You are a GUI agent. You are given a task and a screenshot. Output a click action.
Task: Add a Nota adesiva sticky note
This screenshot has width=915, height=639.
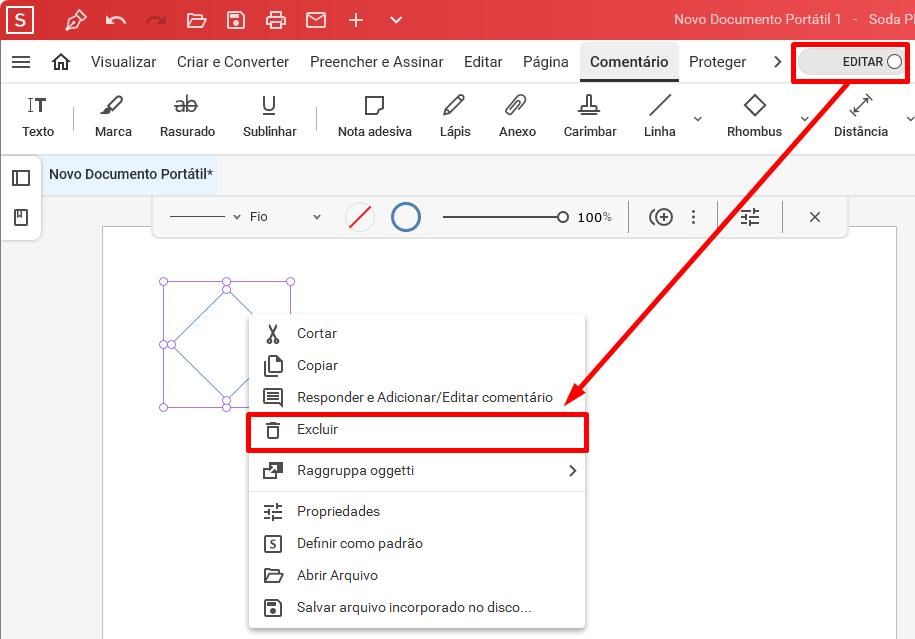(x=375, y=117)
